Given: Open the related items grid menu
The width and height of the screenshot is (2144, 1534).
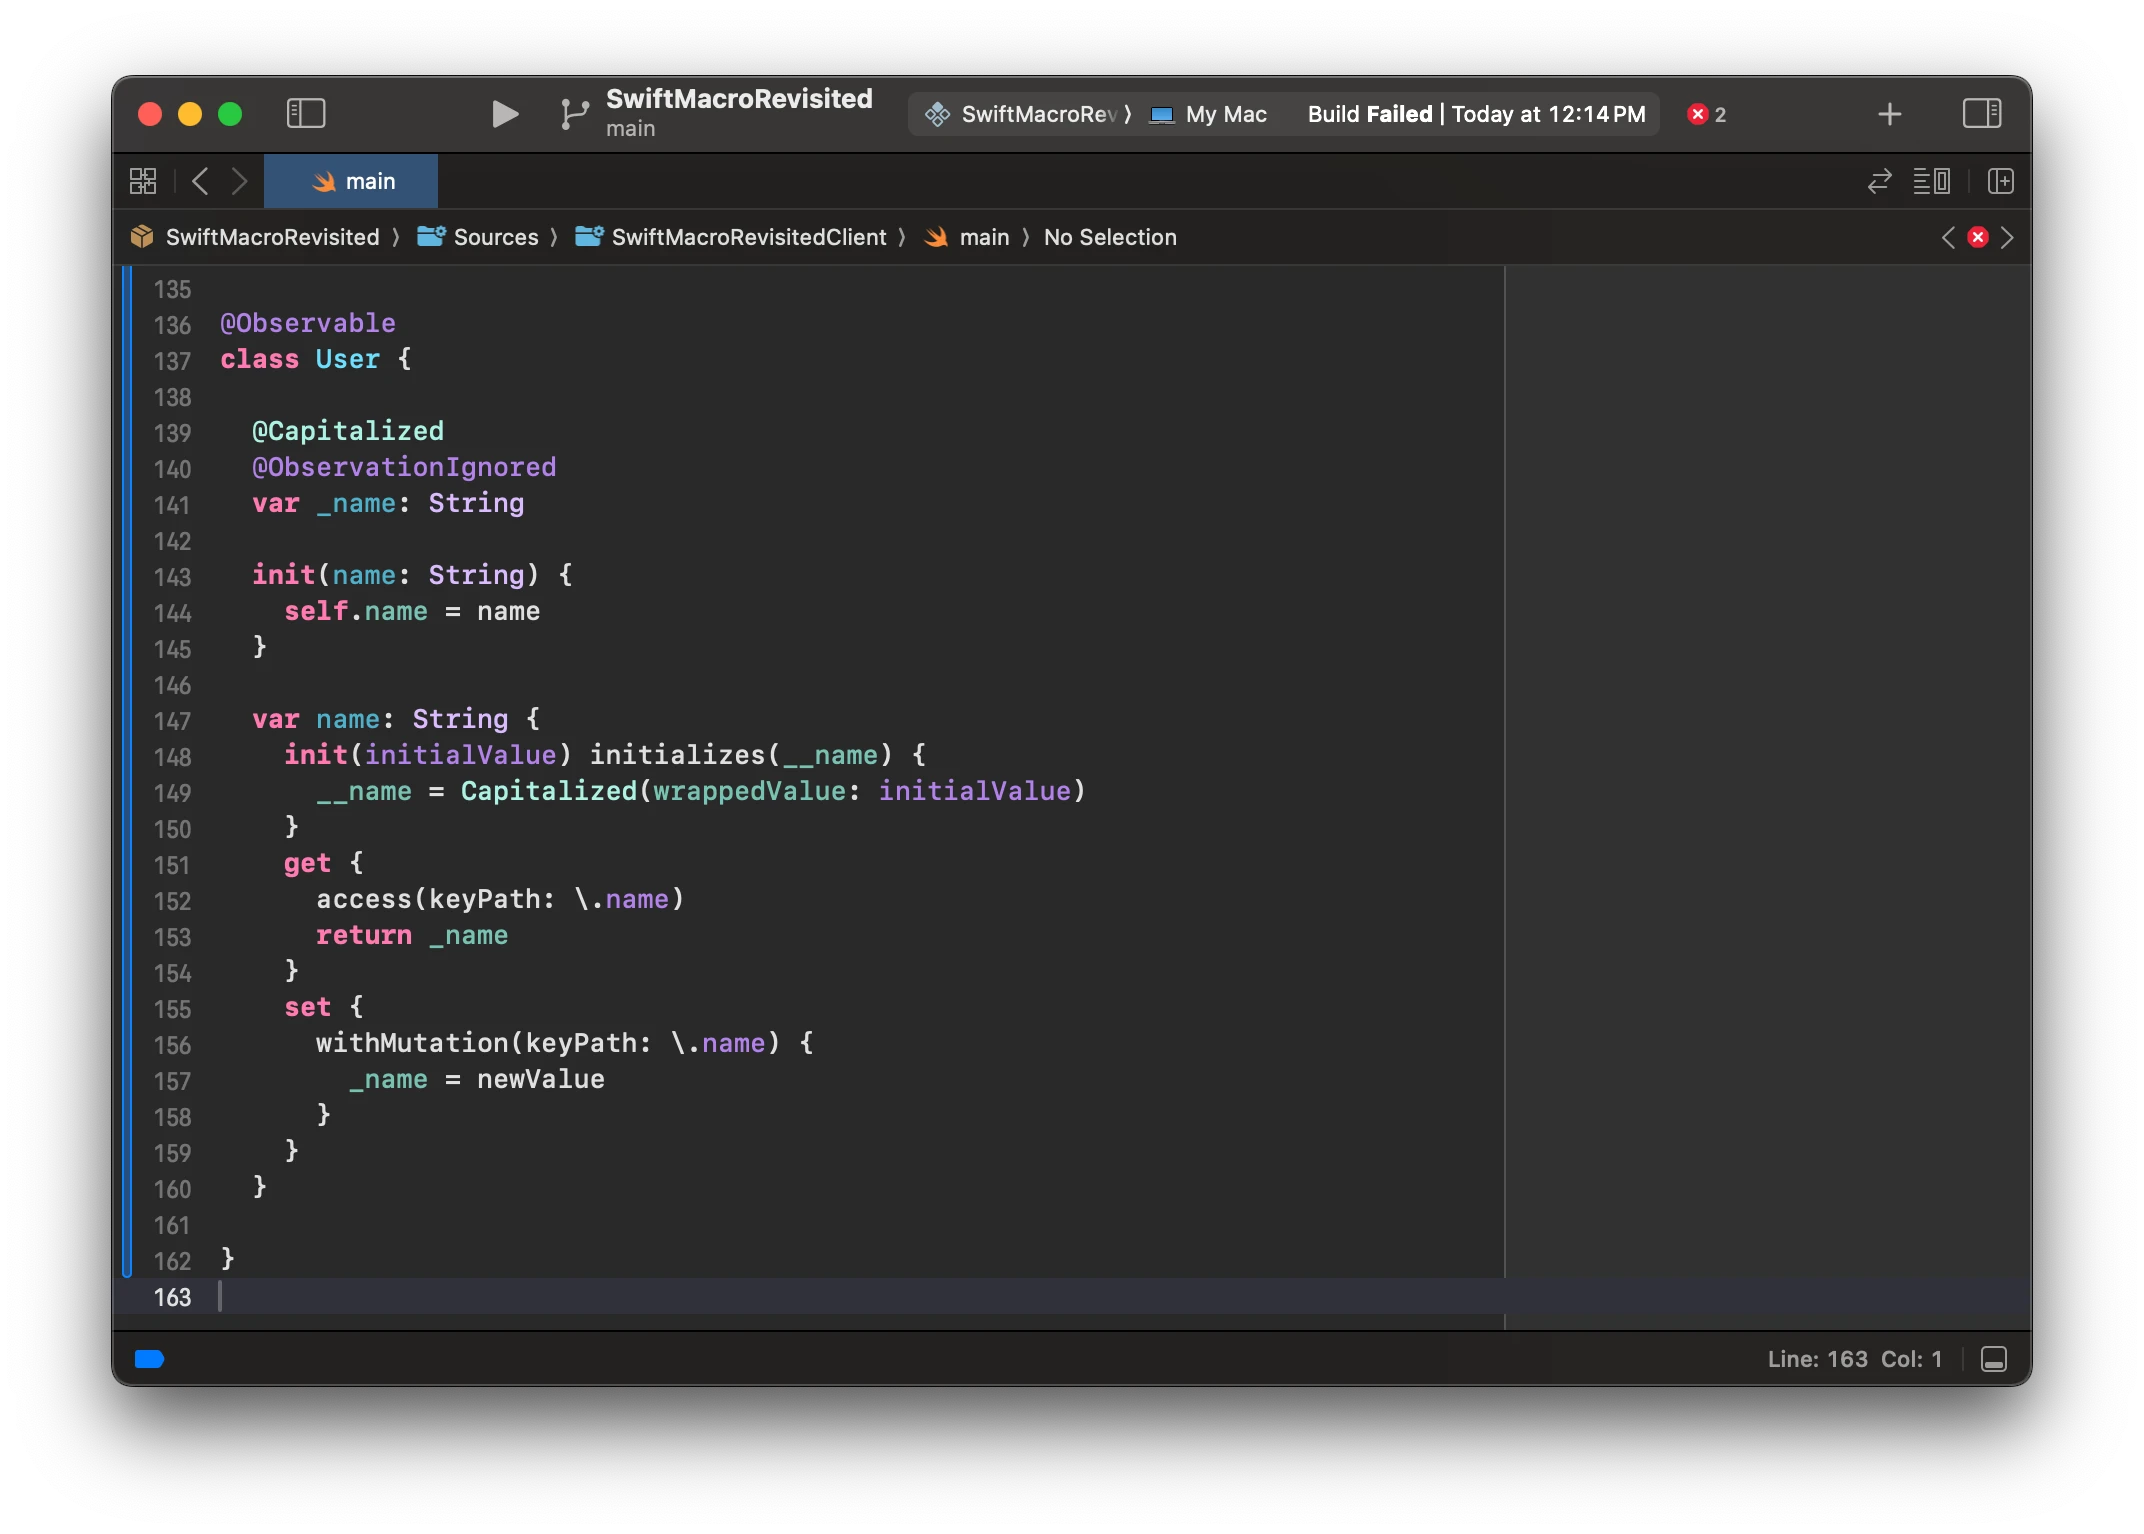Looking at the screenshot, I should 143,181.
